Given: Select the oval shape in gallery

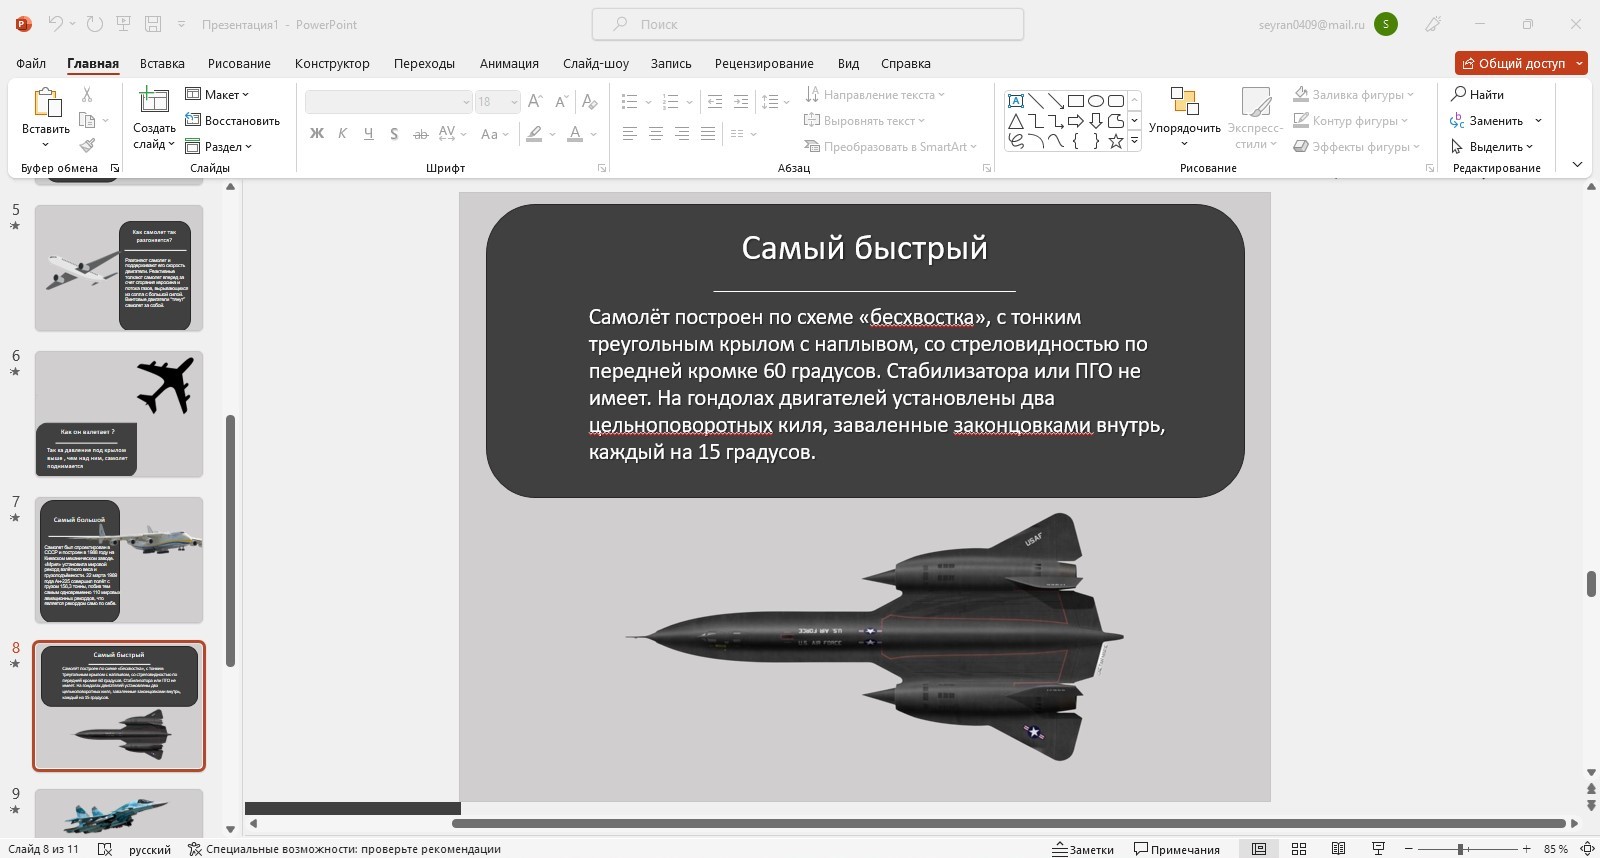Looking at the screenshot, I should pos(1096,101).
